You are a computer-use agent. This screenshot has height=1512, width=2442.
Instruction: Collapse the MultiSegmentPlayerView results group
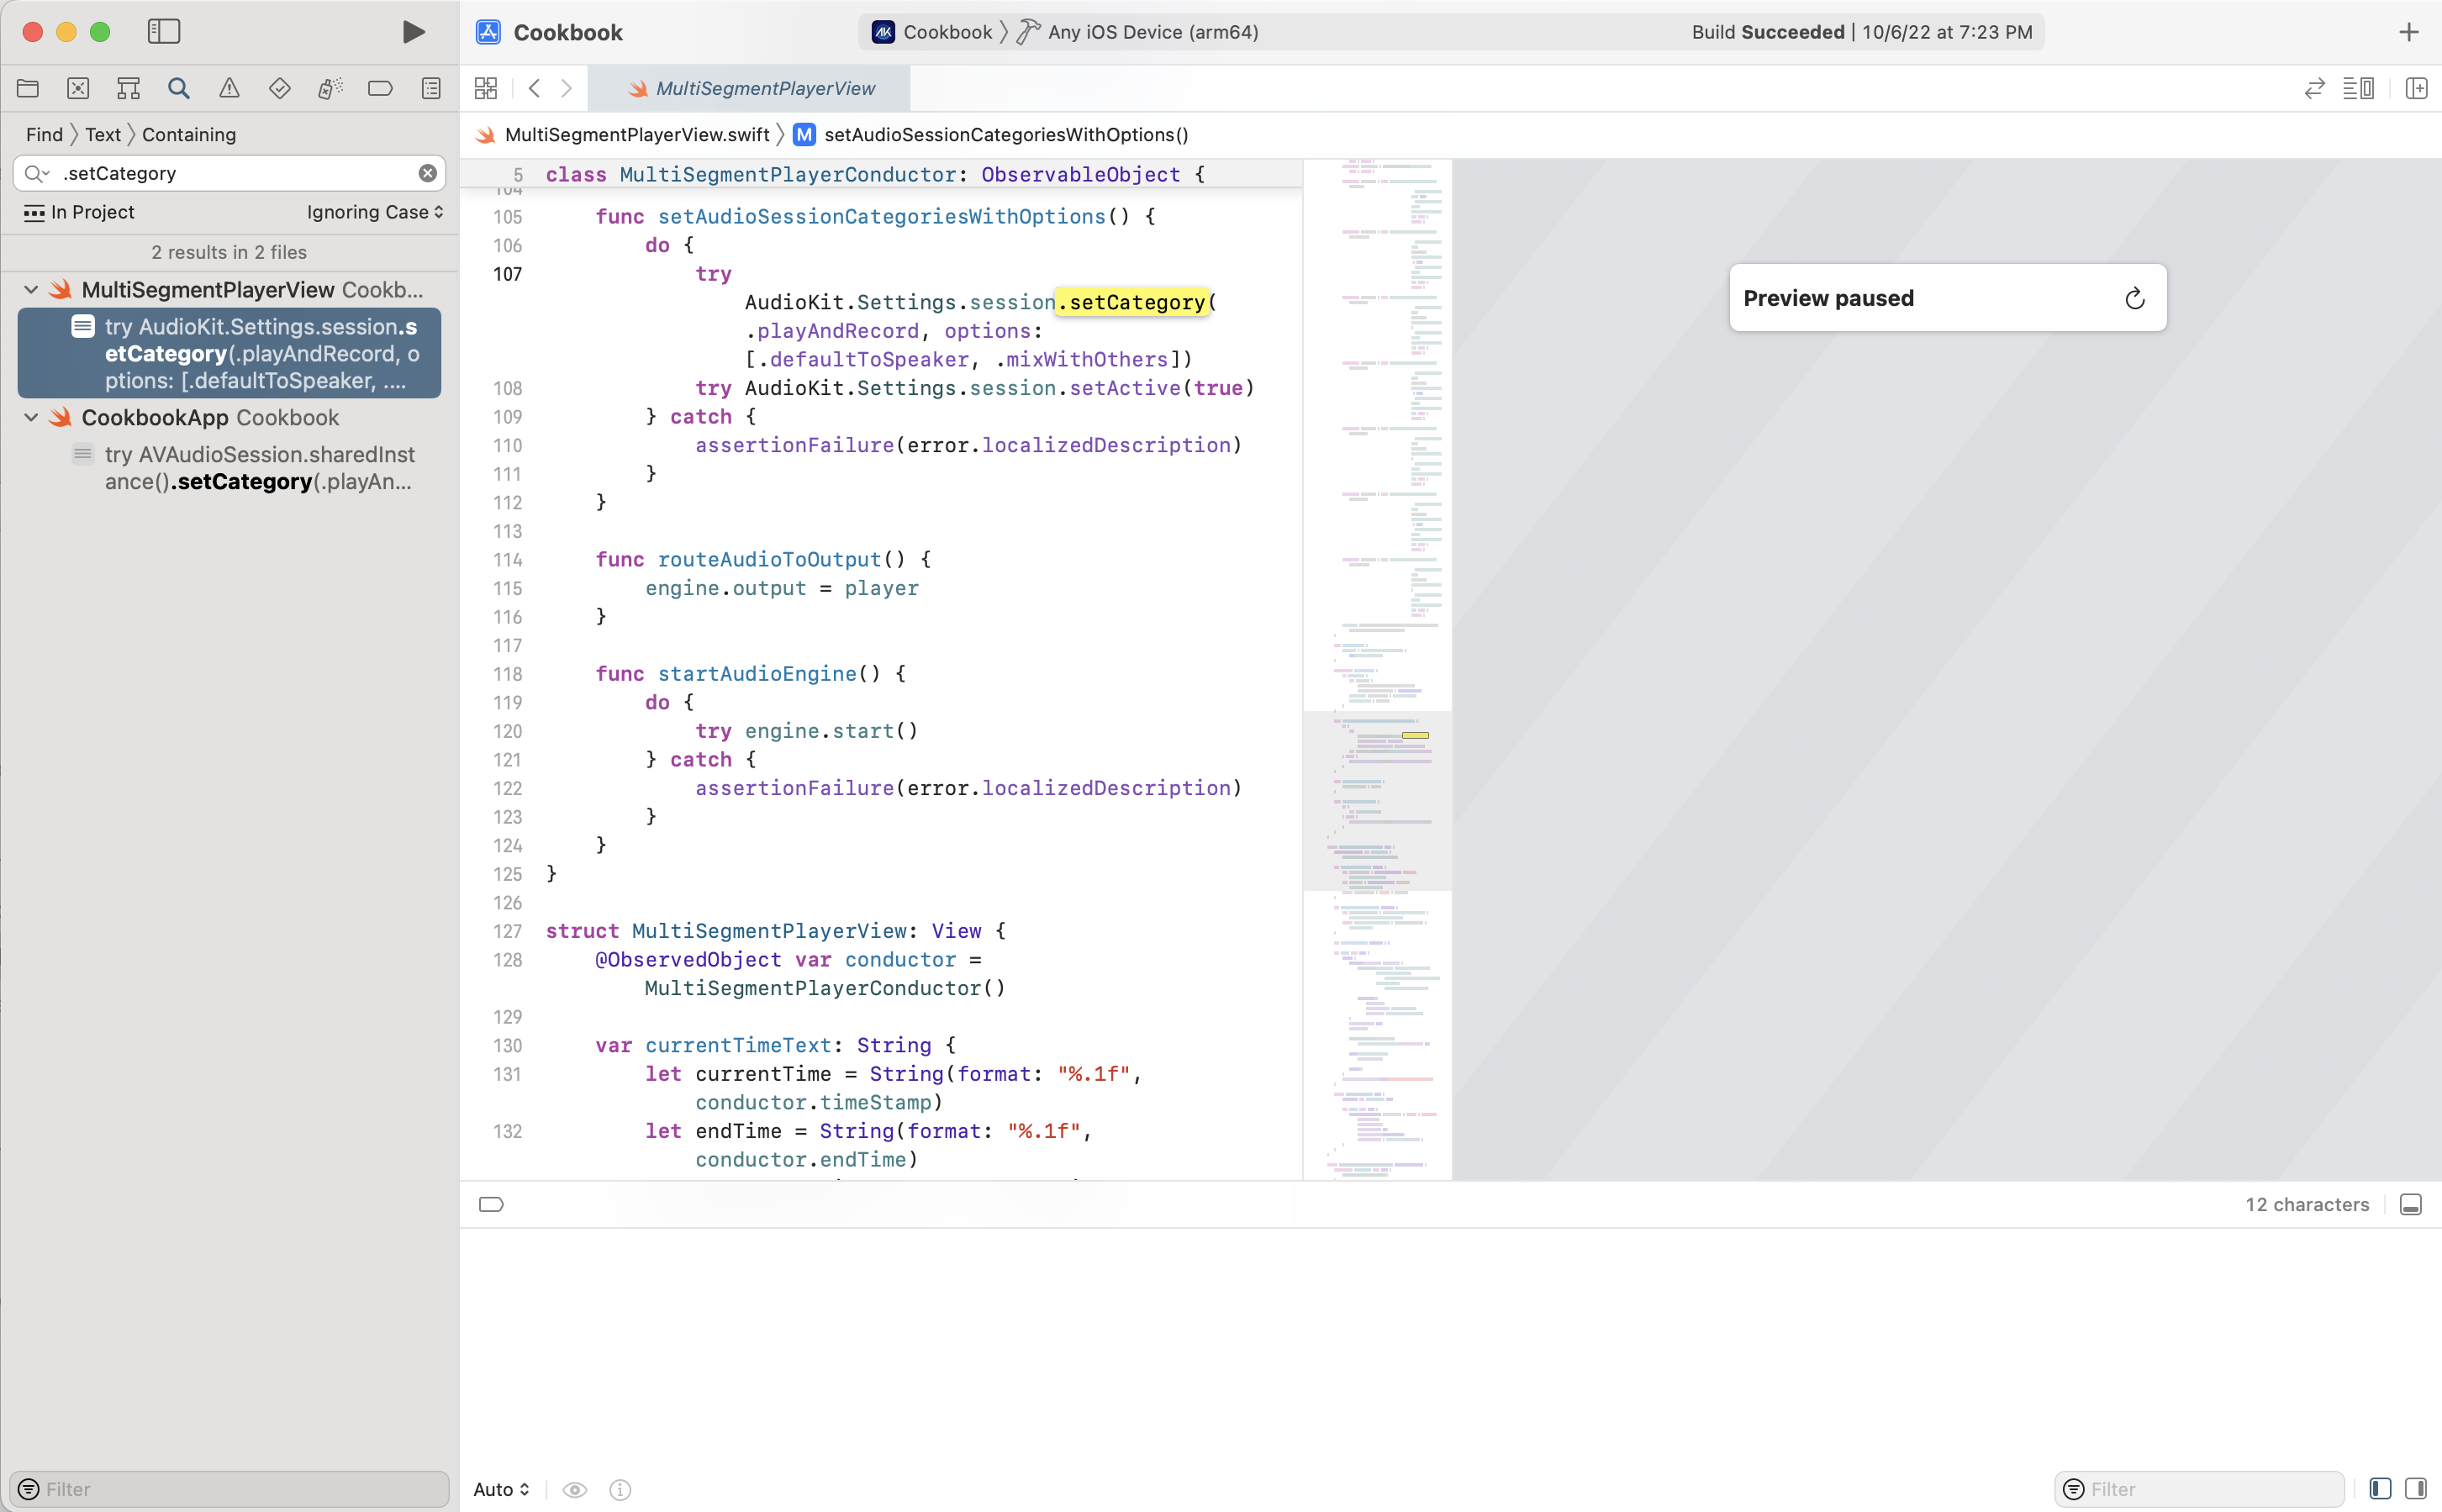31,290
